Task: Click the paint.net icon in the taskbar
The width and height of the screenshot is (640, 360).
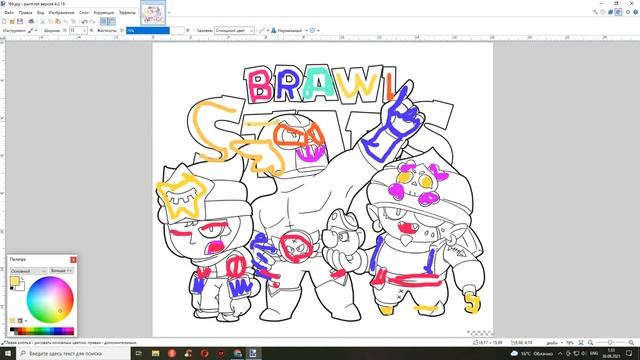Action: tap(253, 353)
